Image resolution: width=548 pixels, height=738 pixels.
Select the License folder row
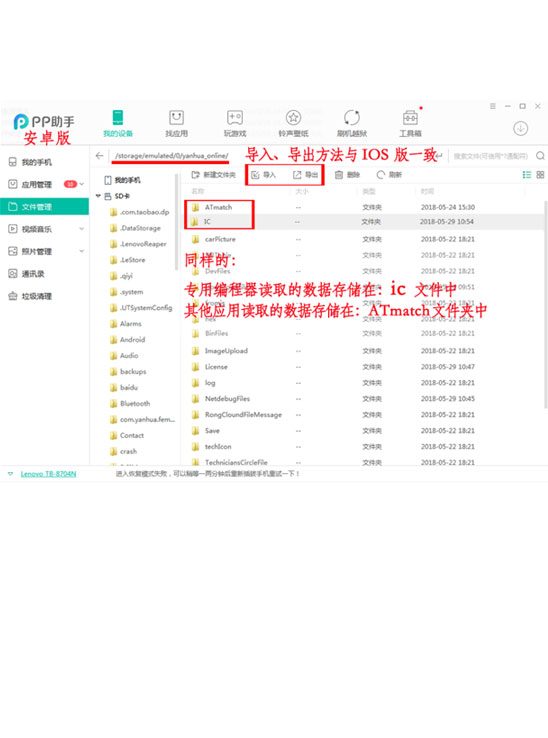pyautogui.click(x=365, y=367)
